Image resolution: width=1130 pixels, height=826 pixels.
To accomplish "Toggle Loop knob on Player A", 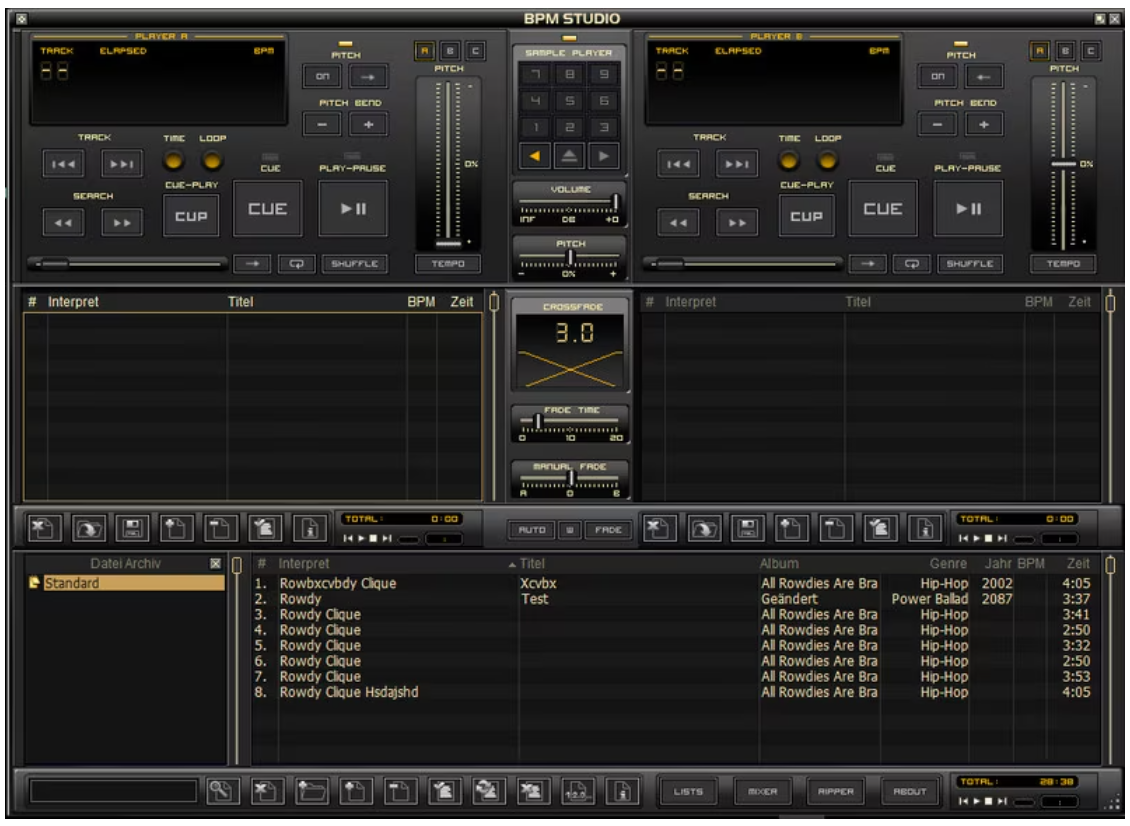I will click(212, 160).
